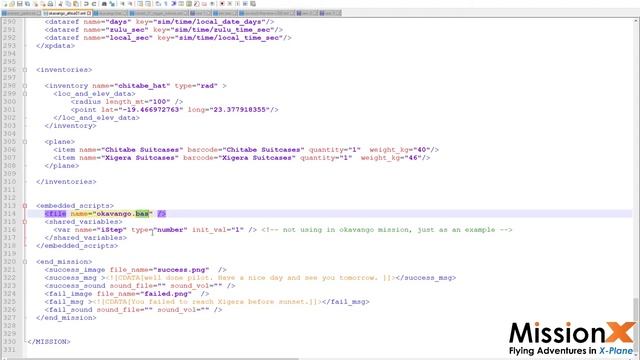The height and width of the screenshot is (360, 640).
Task: Toggle Show All Characters in the toolbar
Action: tap(166, 4)
